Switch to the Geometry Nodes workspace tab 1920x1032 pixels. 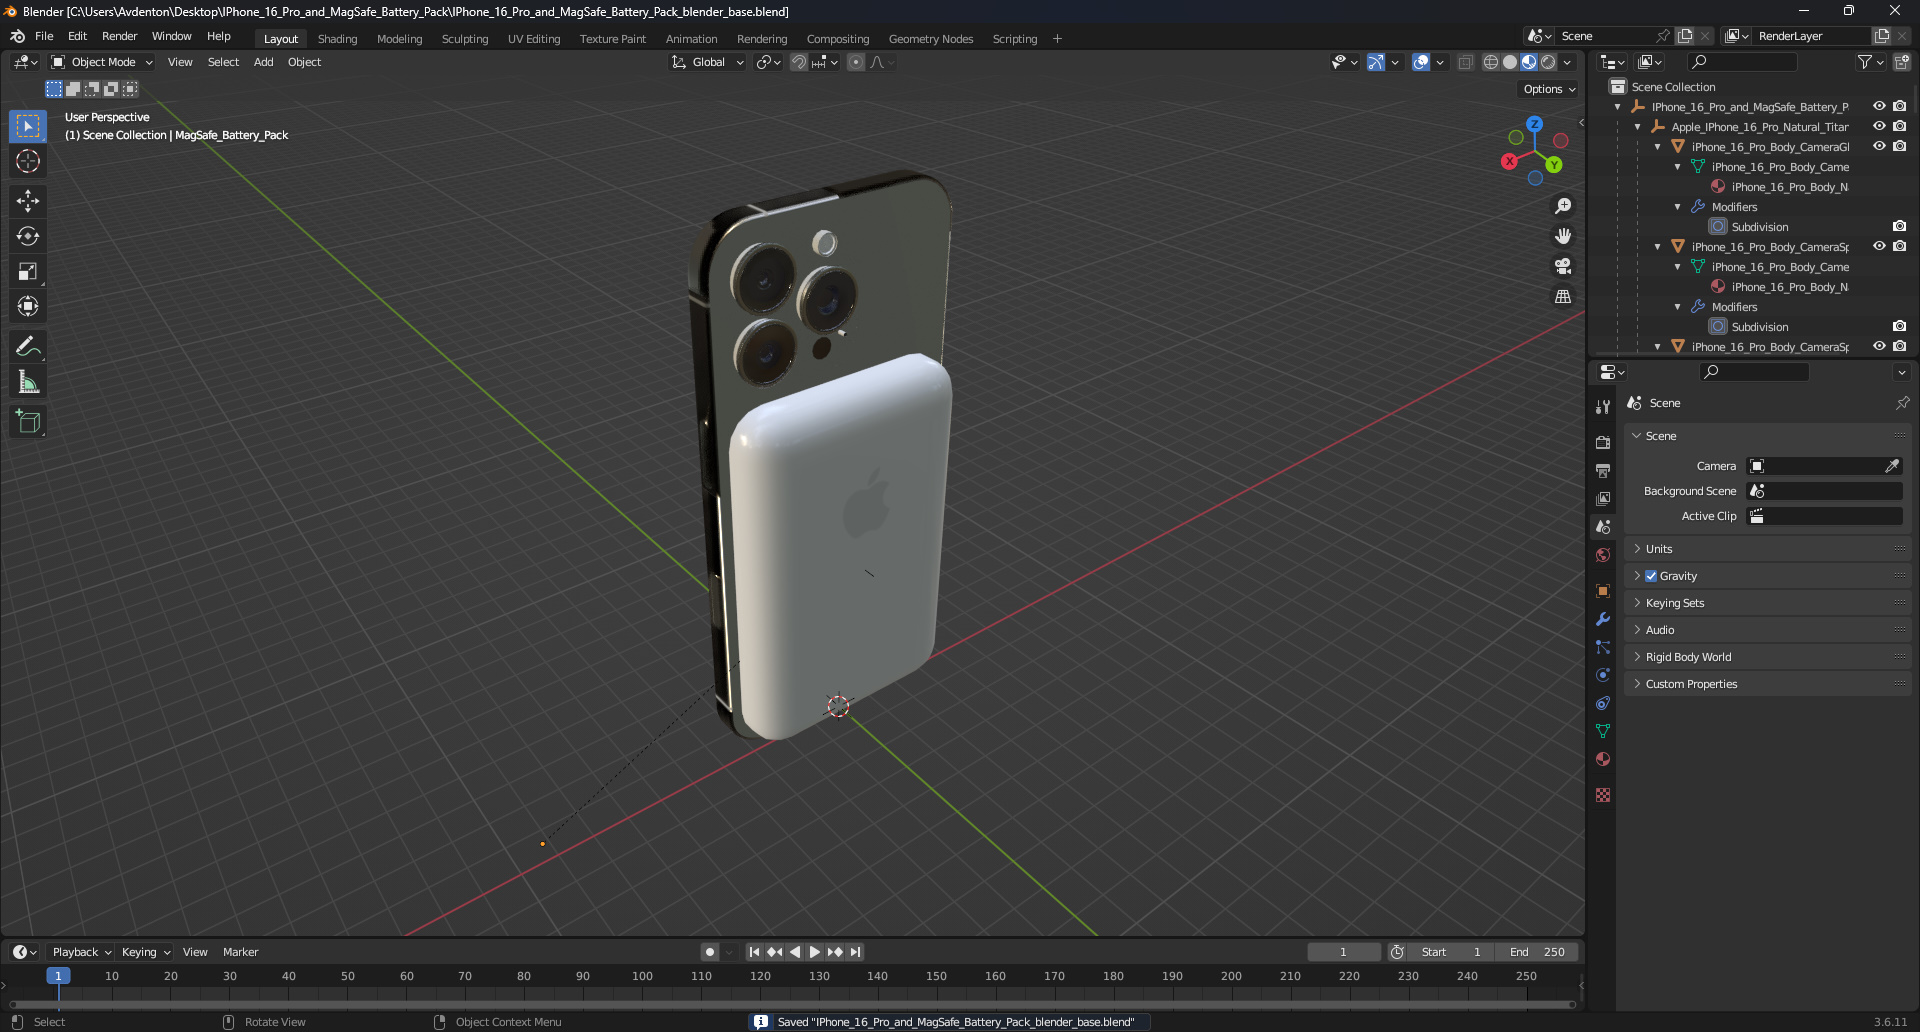[931, 39]
